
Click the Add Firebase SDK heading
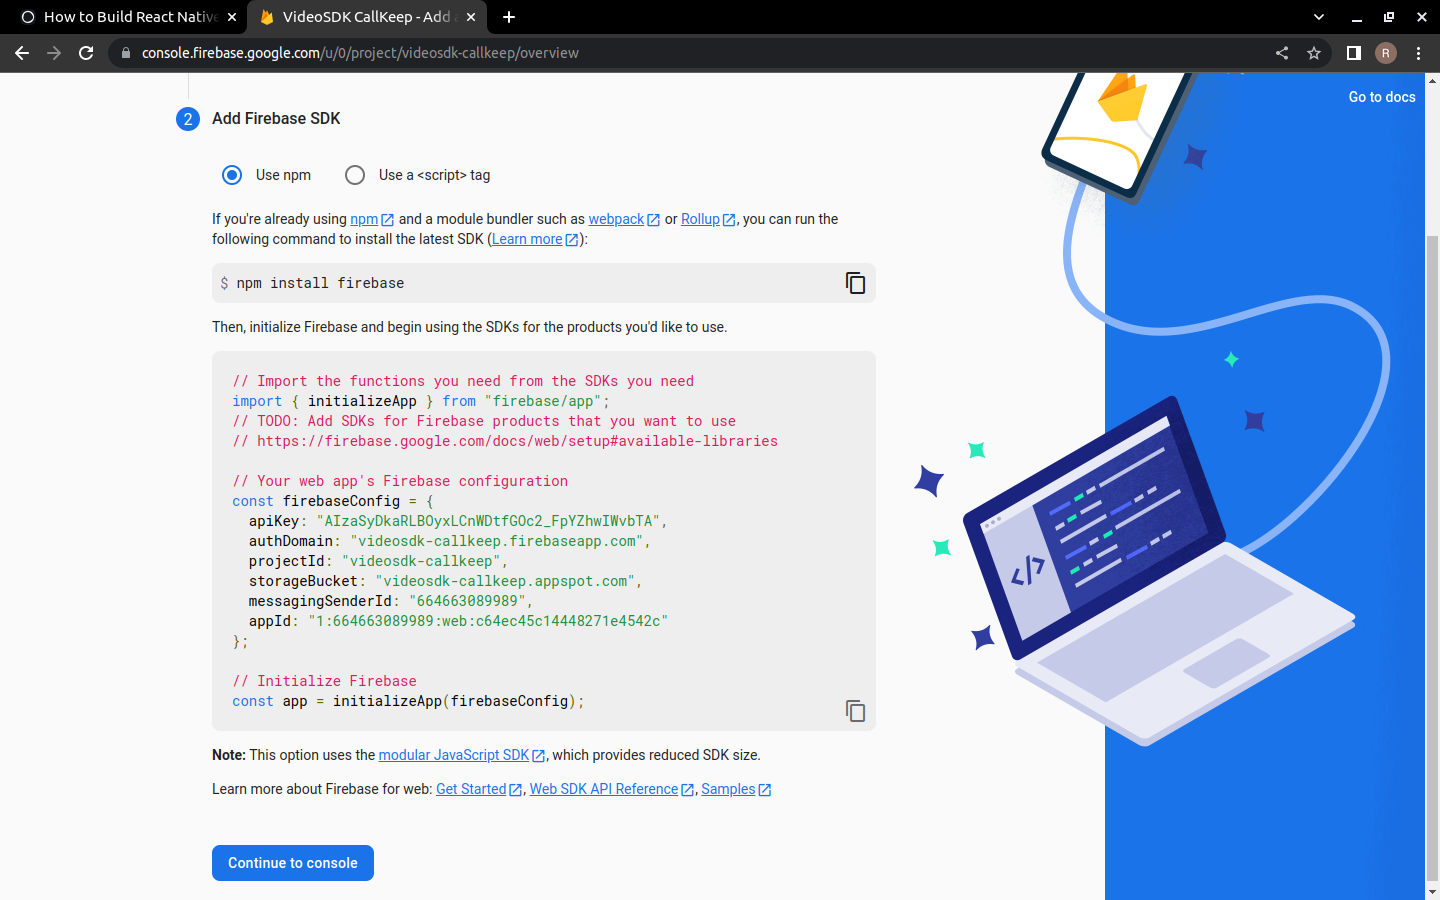click(276, 118)
